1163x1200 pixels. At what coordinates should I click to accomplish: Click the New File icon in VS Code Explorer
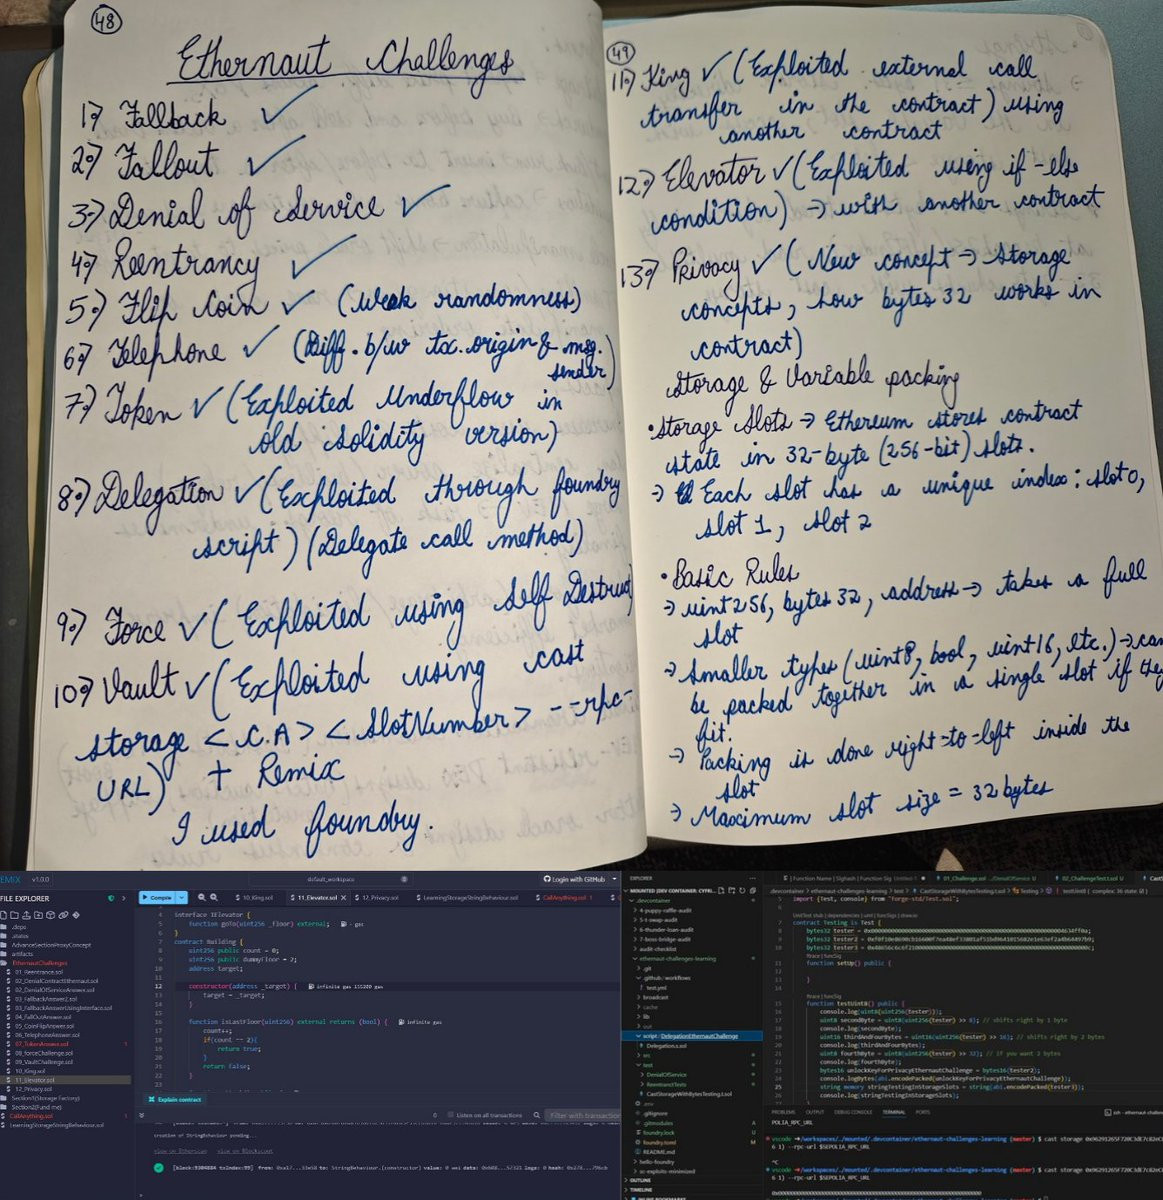point(721,891)
